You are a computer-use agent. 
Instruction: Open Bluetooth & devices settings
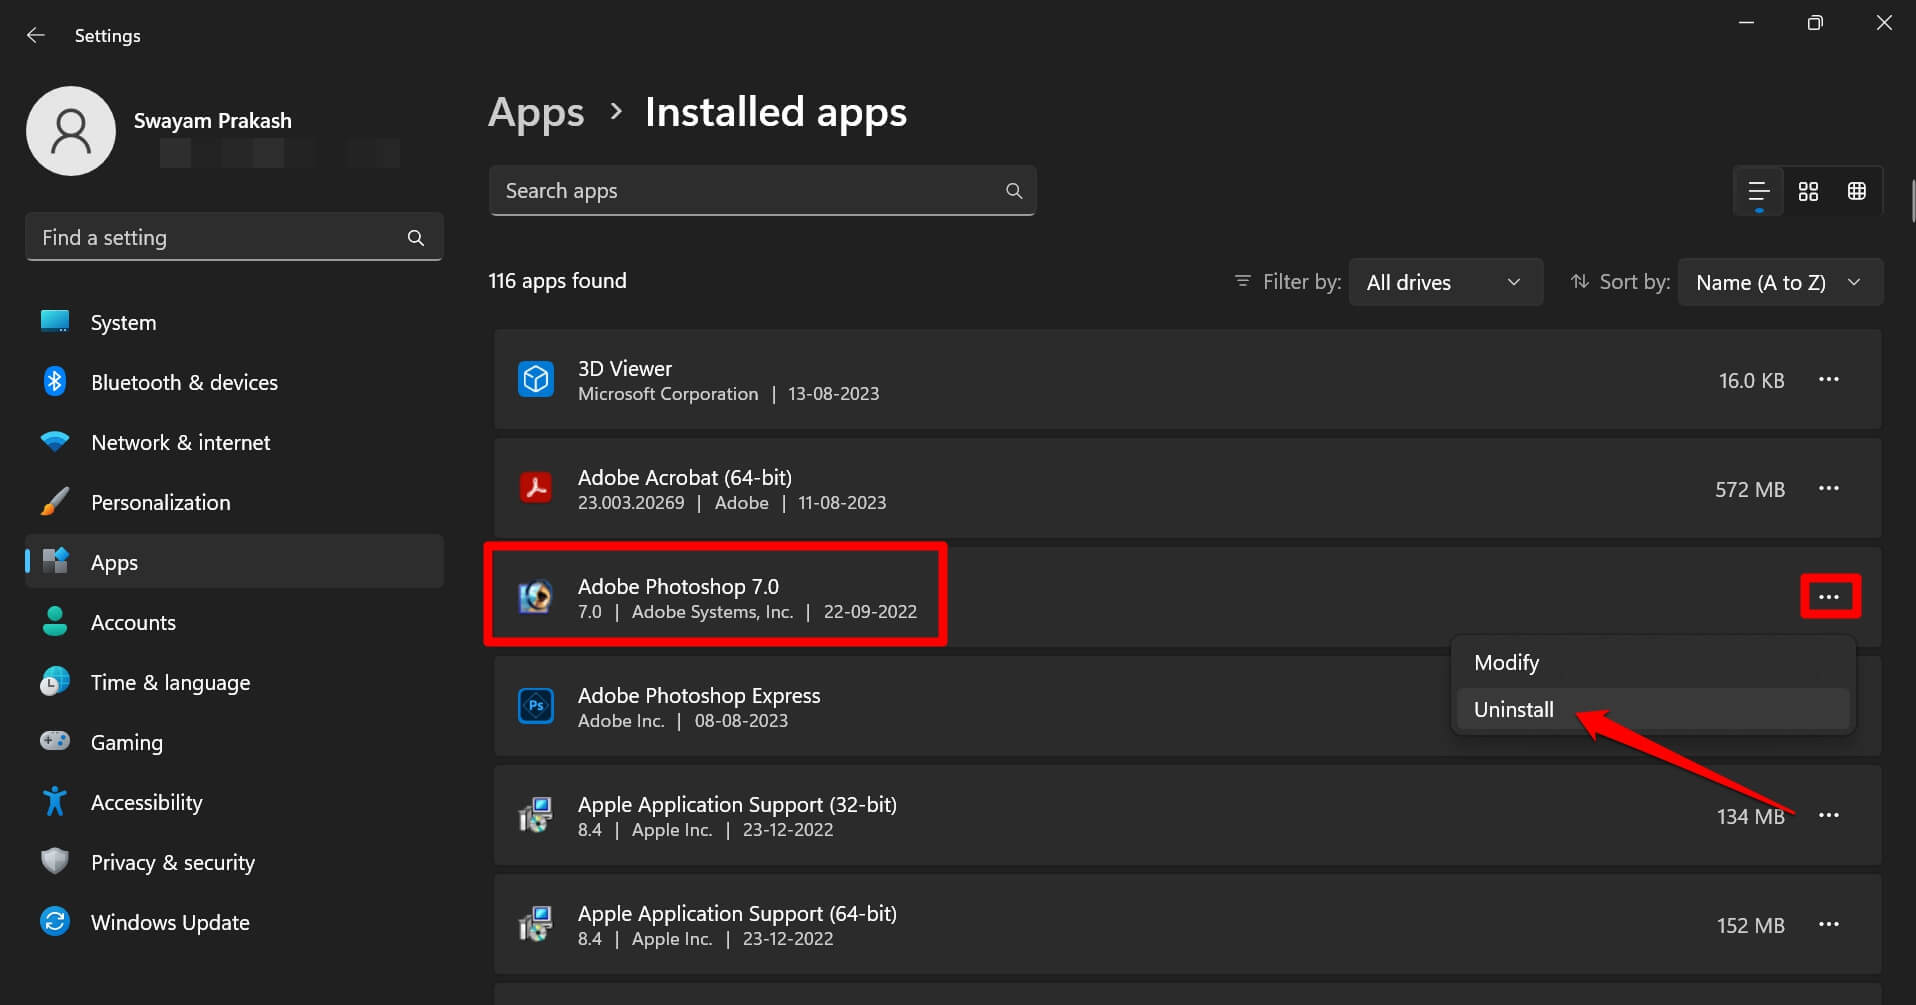tap(235, 382)
